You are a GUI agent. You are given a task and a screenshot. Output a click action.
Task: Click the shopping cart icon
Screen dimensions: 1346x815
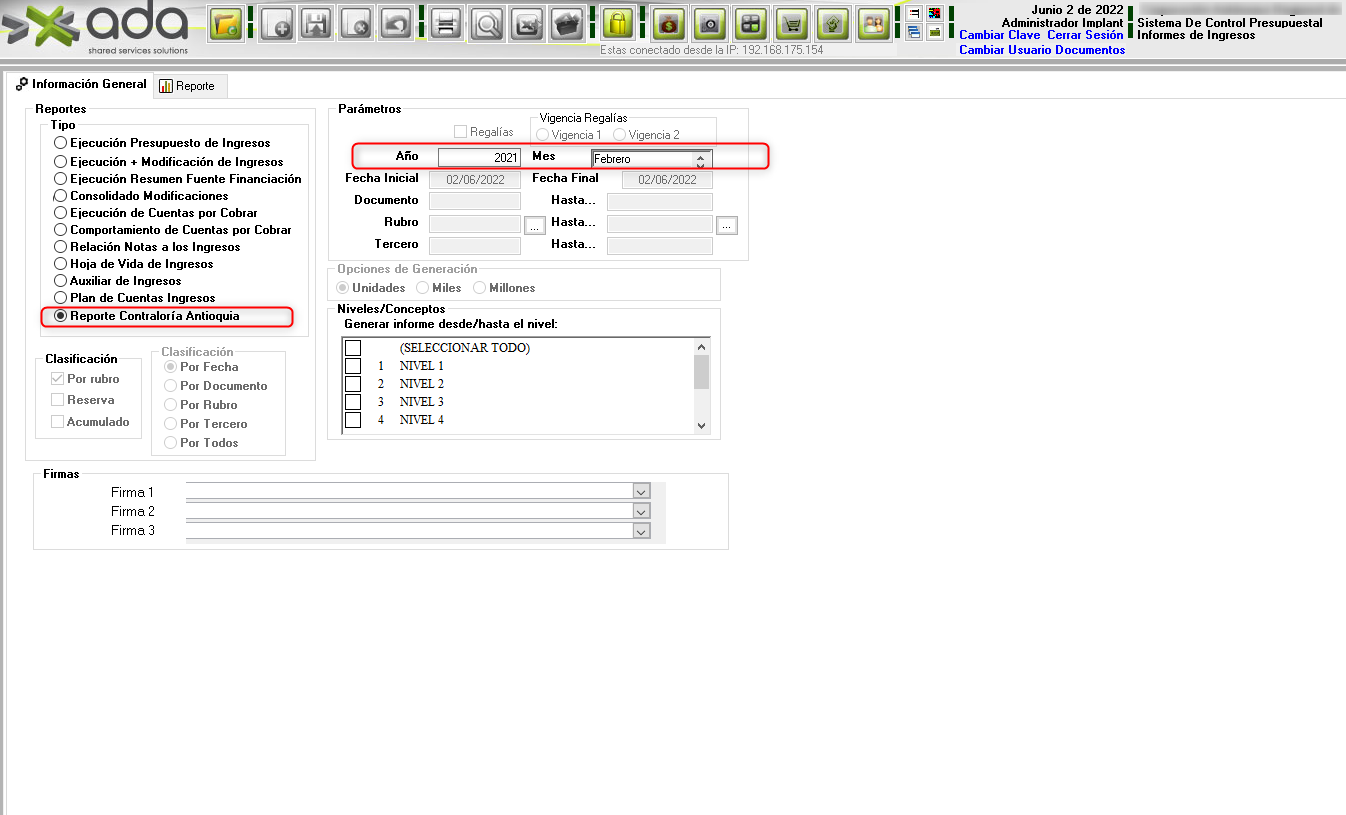(792, 23)
